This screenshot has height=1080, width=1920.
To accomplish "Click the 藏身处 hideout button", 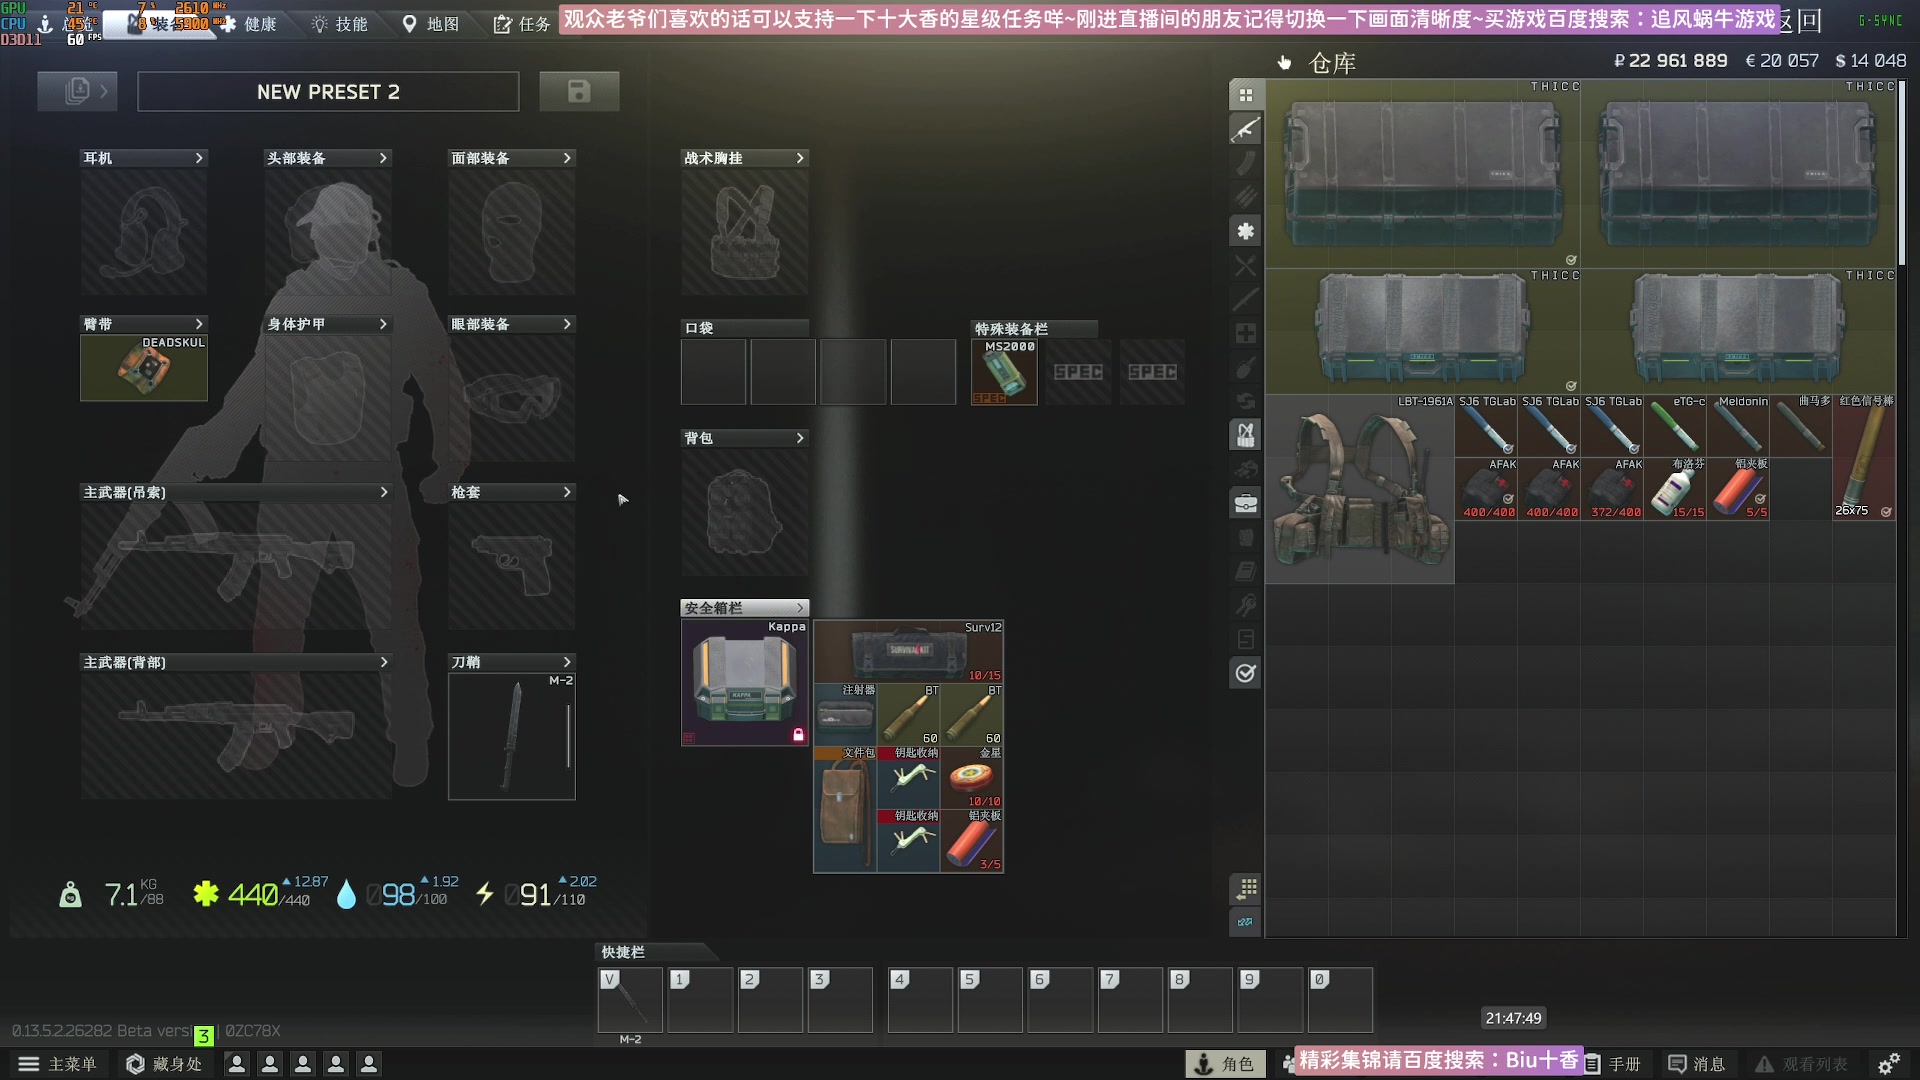I will pyautogui.click(x=164, y=1064).
